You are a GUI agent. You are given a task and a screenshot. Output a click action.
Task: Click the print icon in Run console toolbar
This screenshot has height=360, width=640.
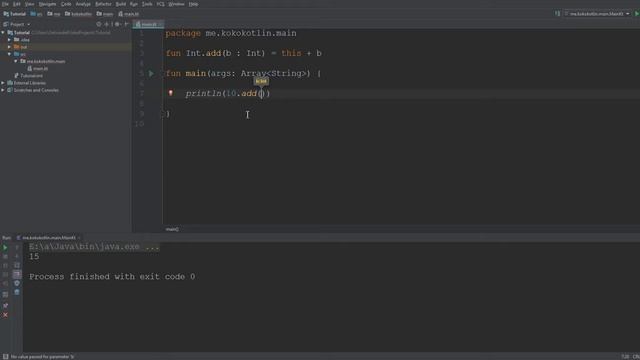(x=17, y=283)
